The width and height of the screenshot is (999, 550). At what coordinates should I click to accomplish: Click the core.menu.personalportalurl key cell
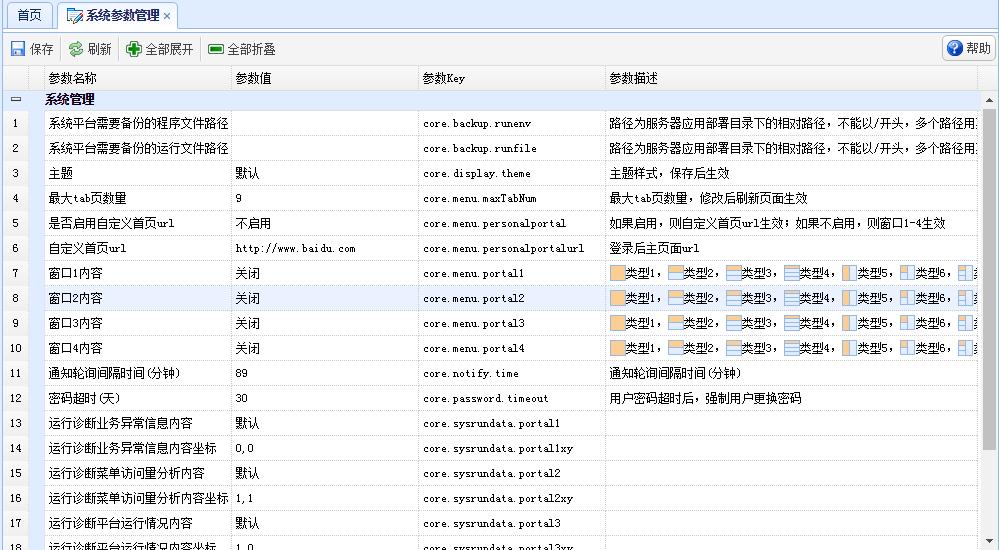[512, 248]
